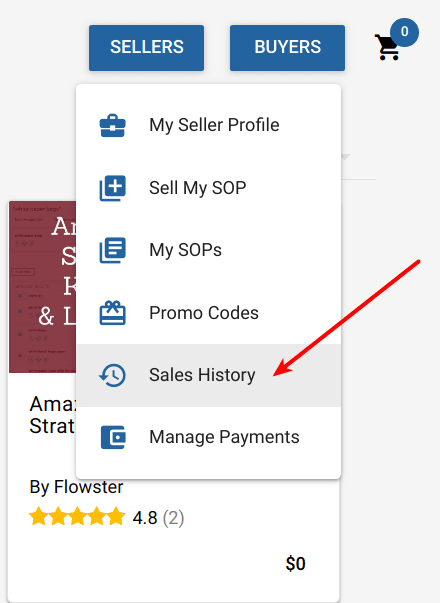Click the briefcase icon for Seller Profile
This screenshot has width=440, height=603.
112,125
